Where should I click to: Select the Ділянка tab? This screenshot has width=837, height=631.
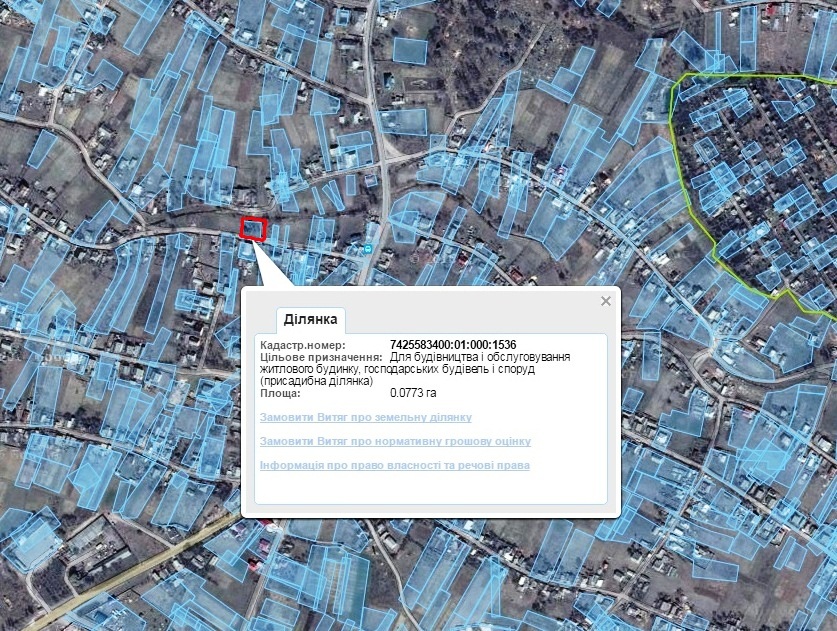311,320
